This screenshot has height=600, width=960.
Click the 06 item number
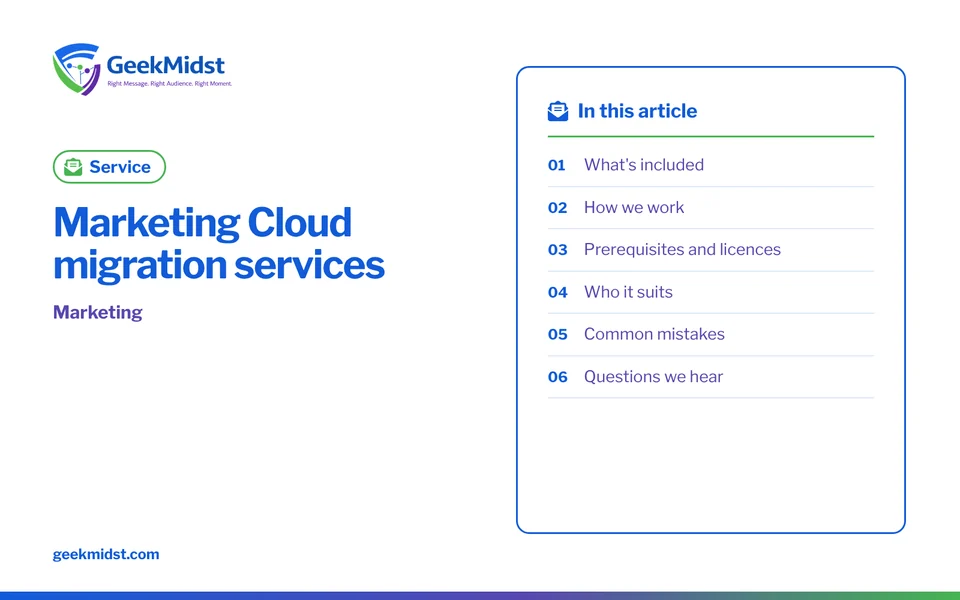pos(557,377)
